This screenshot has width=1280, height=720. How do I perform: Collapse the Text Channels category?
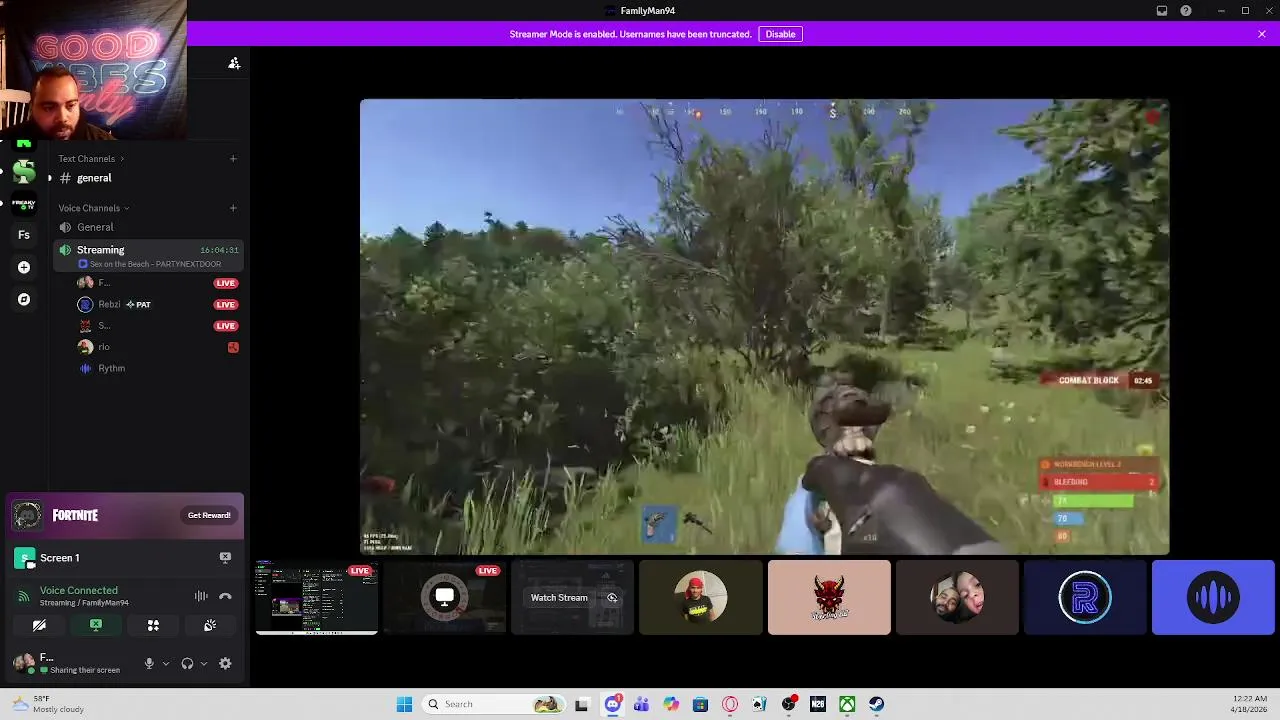[91, 158]
